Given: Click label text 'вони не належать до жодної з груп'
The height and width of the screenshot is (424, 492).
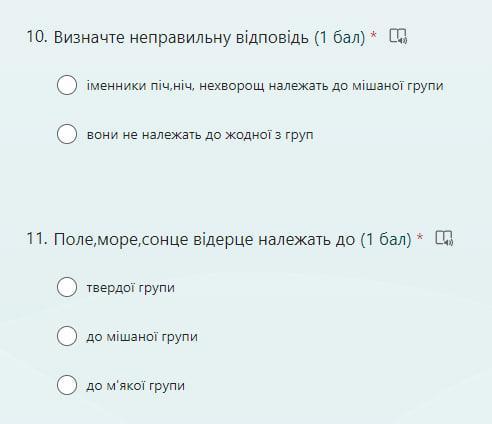Looking at the screenshot, I should coord(200,135).
